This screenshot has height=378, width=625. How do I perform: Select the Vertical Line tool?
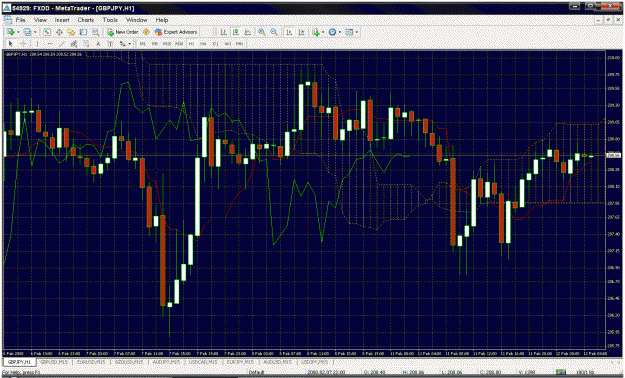point(37,44)
